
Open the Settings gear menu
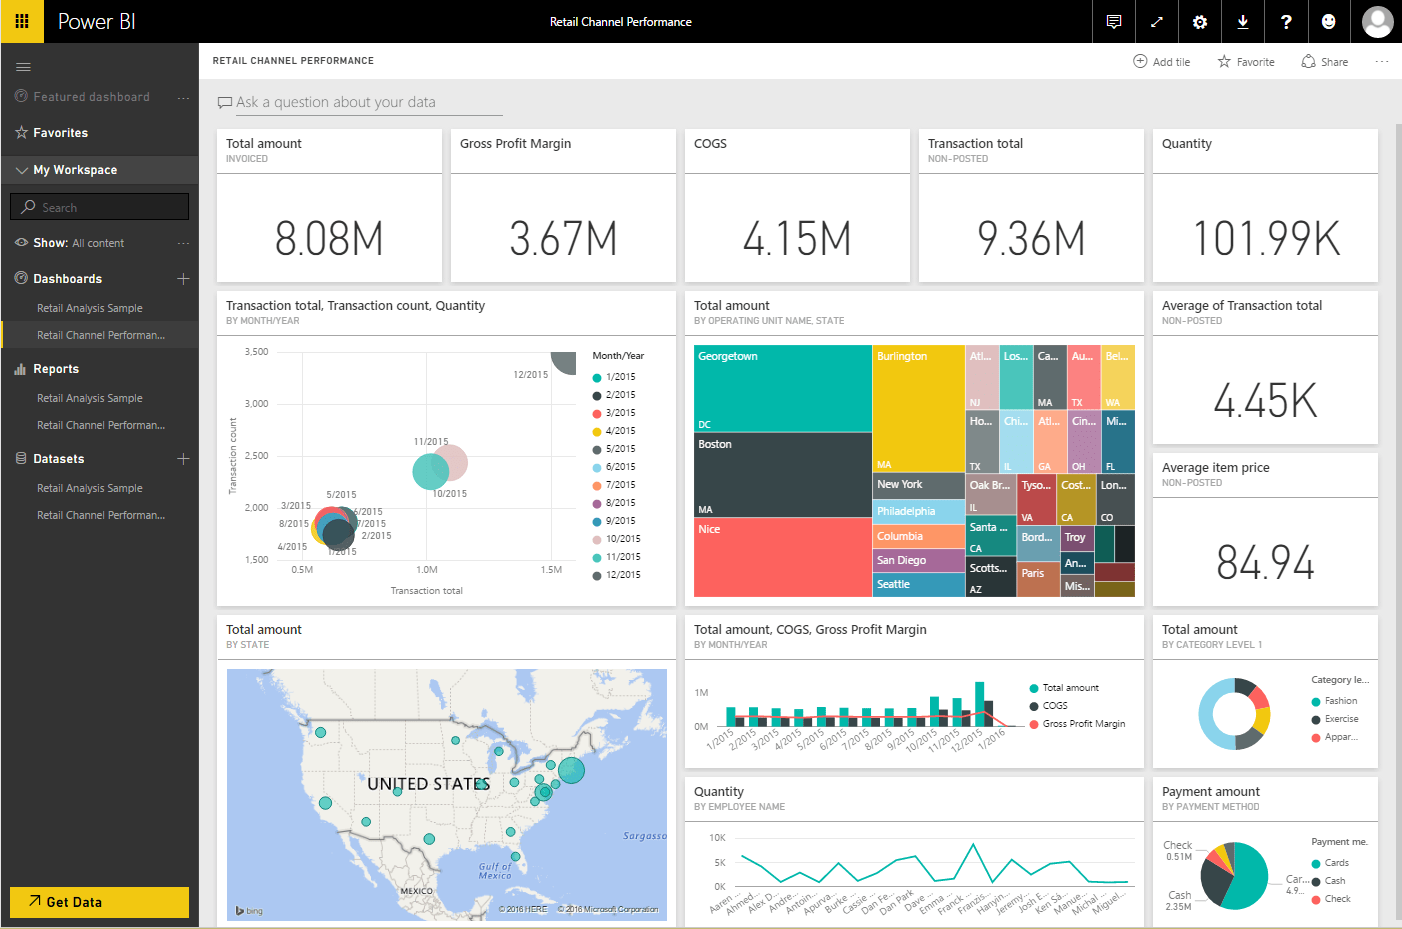[x=1199, y=21]
